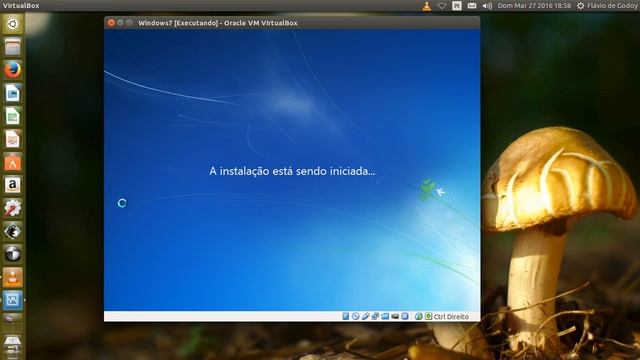
Task: Open VLC media player from launcher
Action: pyautogui.click(x=13, y=277)
